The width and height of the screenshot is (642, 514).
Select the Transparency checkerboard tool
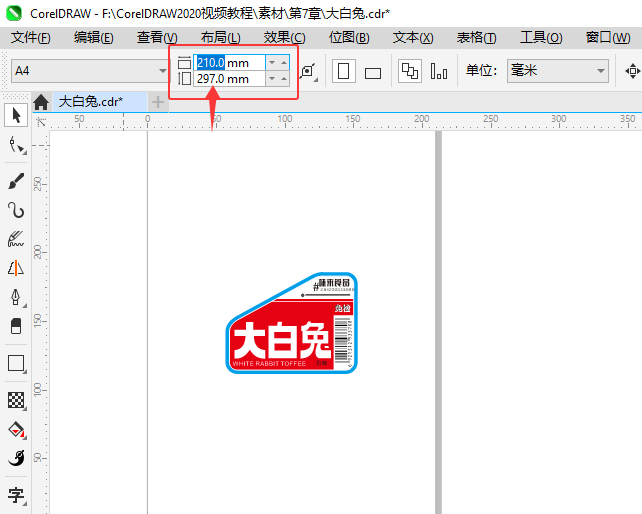tap(16, 400)
